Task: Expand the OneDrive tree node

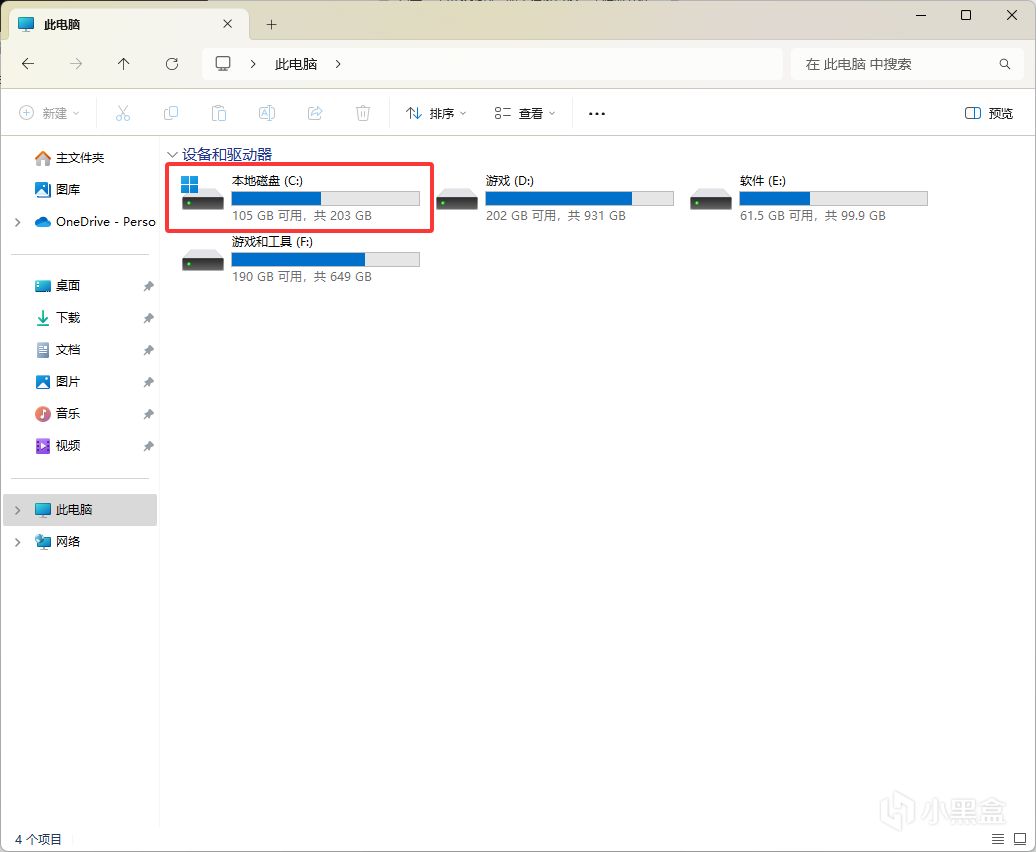Action: [18, 223]
